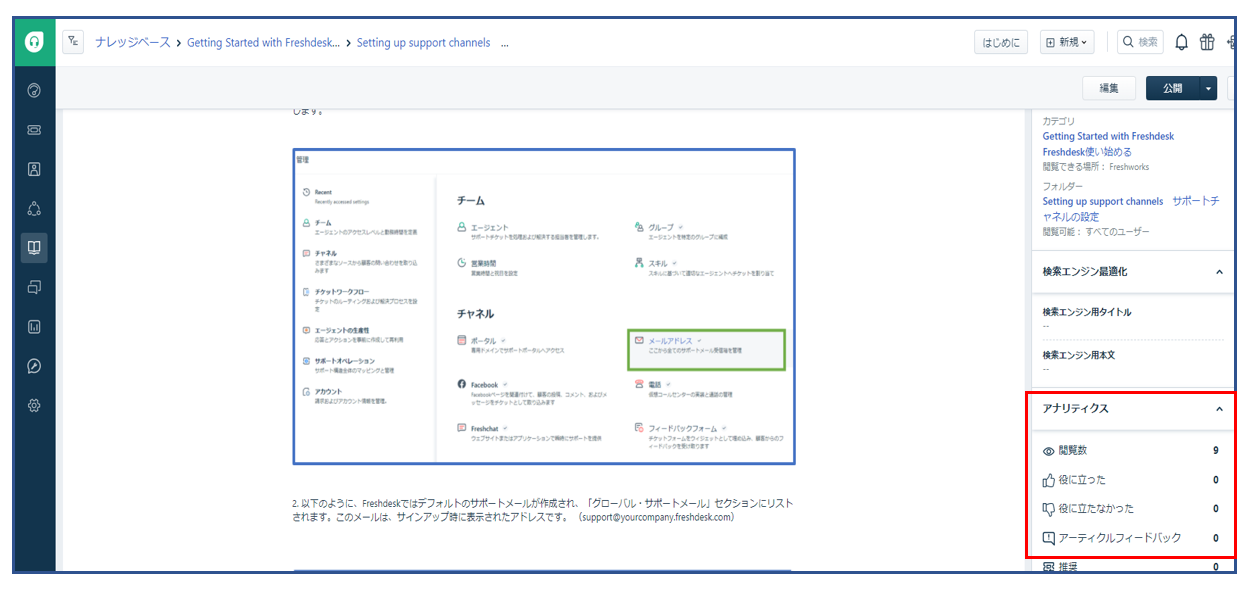The width and height of the screenshot is (1257, 590).
Task: Click the Freshdesk headphone logo
Action: (34, 42)
